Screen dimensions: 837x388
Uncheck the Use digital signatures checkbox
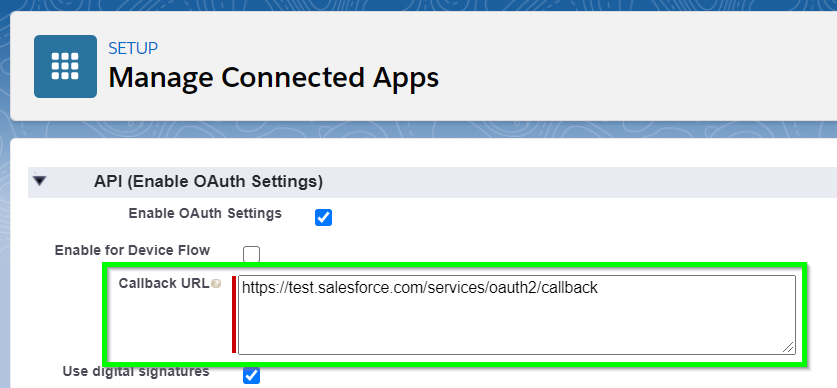click(x=251, y=375)
